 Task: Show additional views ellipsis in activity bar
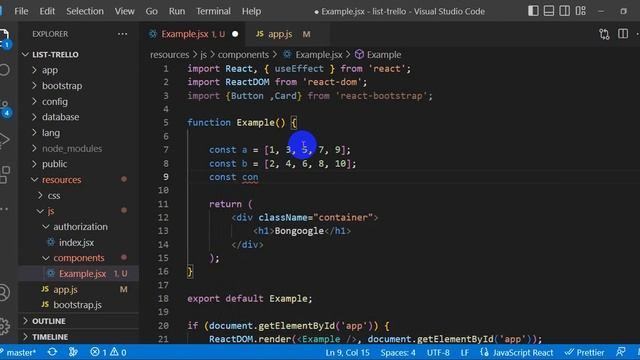4,209
